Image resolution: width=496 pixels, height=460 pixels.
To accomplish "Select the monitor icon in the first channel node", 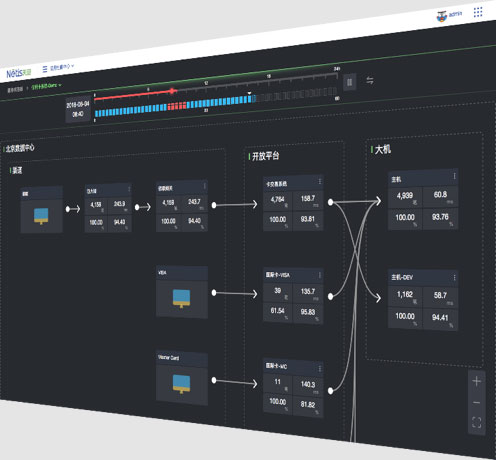I will point(41,216).
